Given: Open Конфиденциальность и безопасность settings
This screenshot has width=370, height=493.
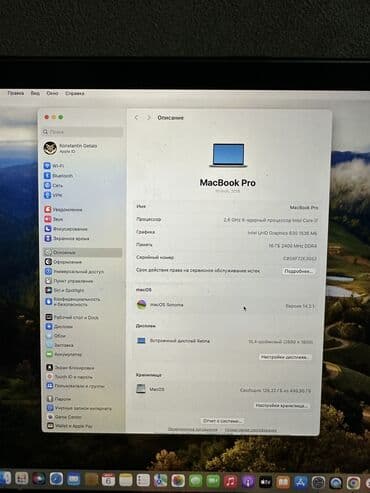Looking at the screenshot, I should [73, 302].
